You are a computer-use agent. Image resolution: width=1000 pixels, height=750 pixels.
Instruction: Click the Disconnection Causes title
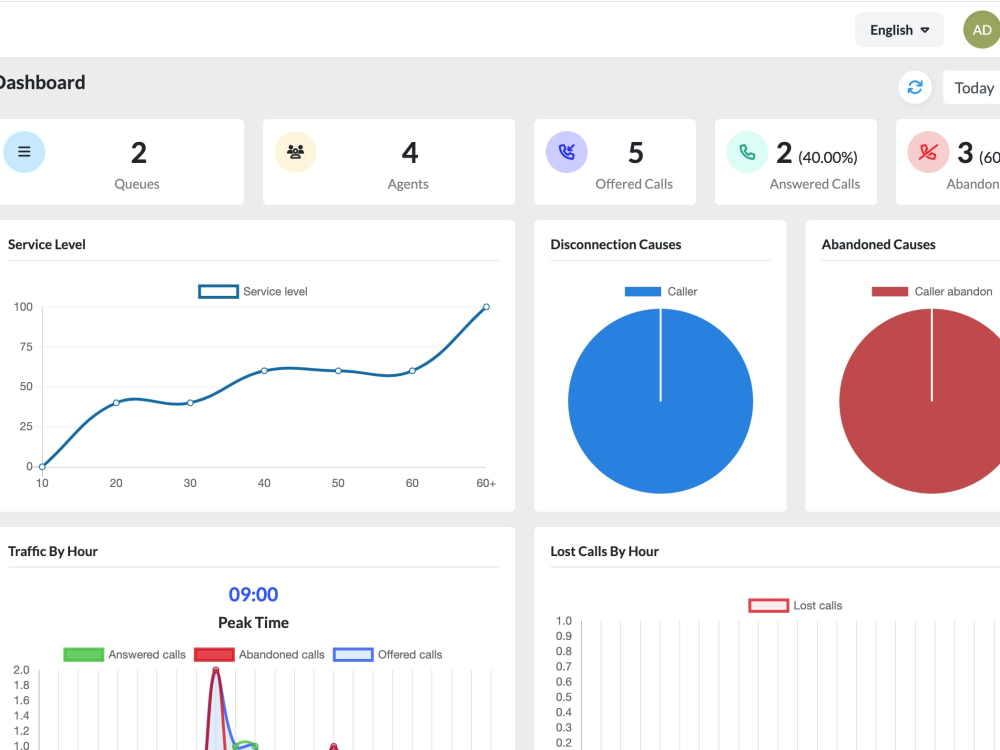click(x=615, y=244)
